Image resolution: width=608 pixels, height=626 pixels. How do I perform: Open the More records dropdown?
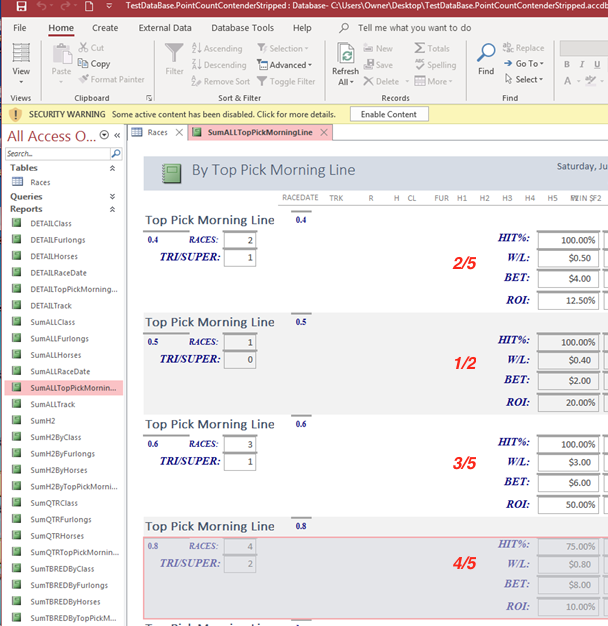tap(434, 81)
